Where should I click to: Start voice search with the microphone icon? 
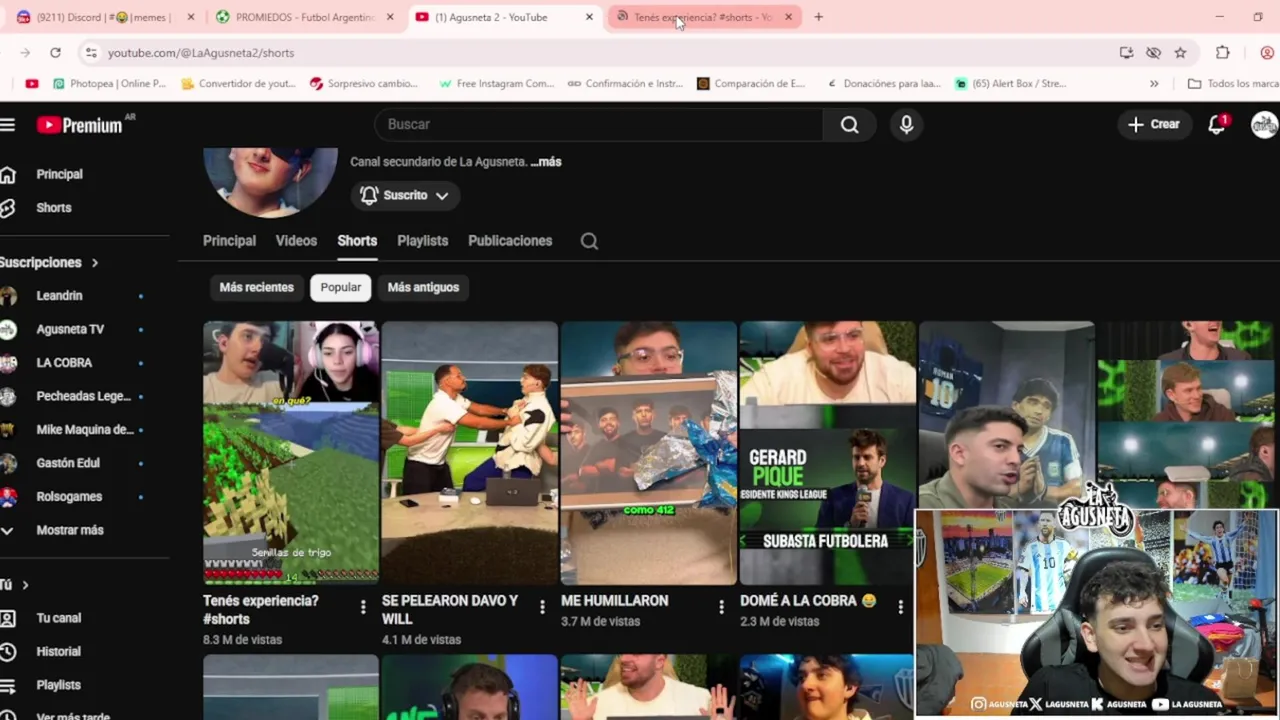tap(906, 124)
